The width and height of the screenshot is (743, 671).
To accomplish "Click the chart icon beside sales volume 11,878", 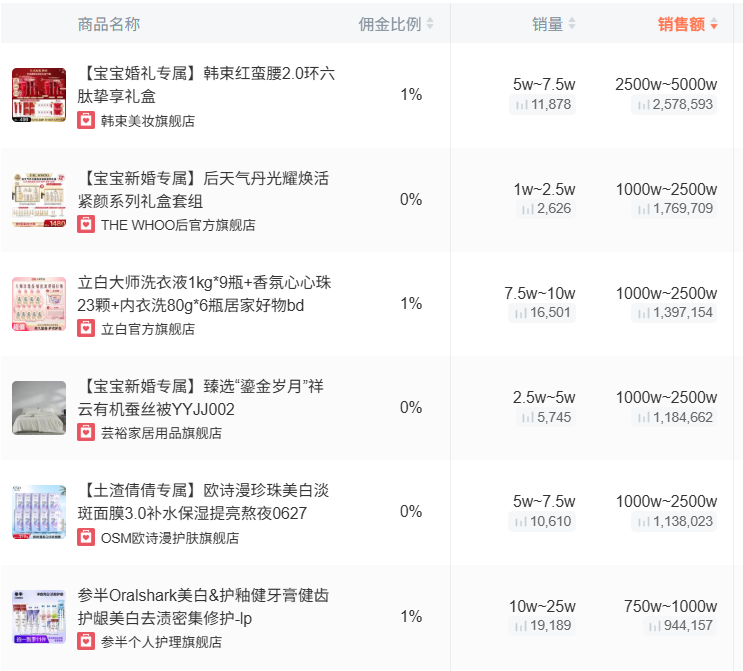I will point(521,105).
